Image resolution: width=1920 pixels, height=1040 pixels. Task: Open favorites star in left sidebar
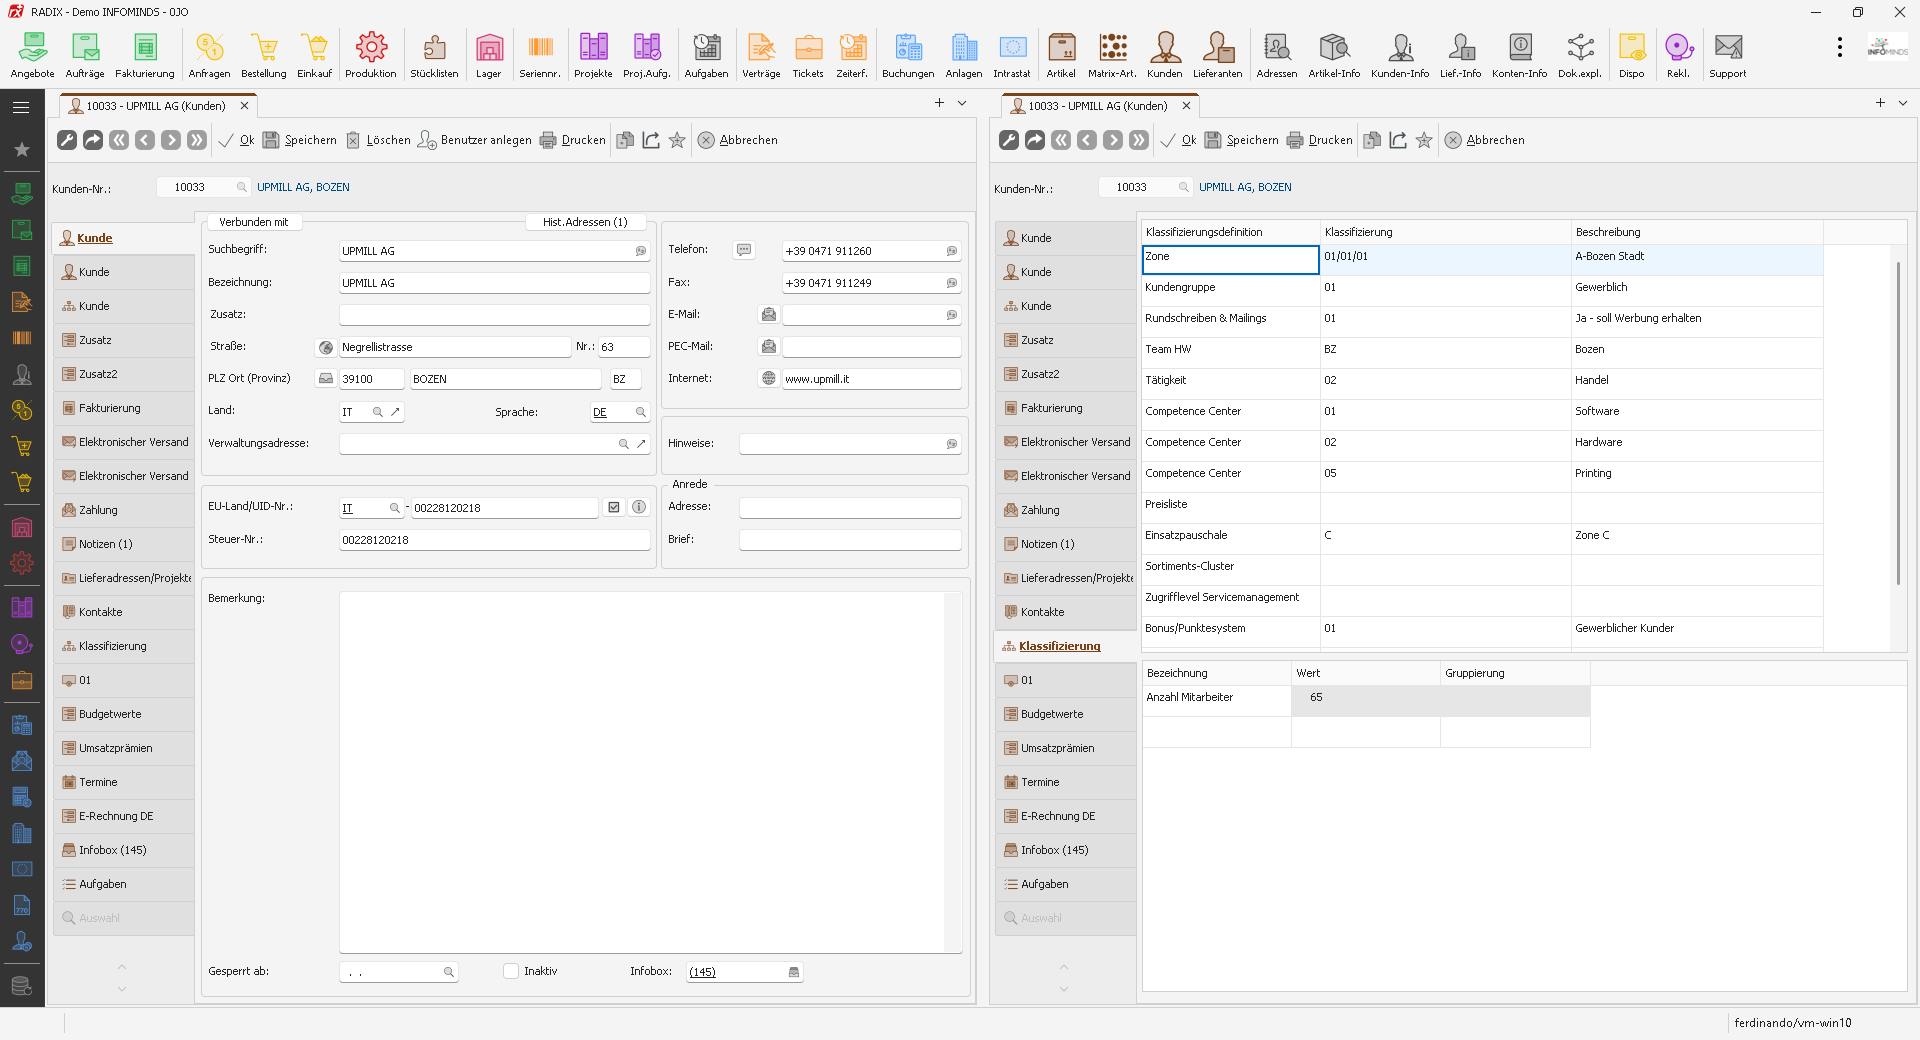click(x=21, y=149)
